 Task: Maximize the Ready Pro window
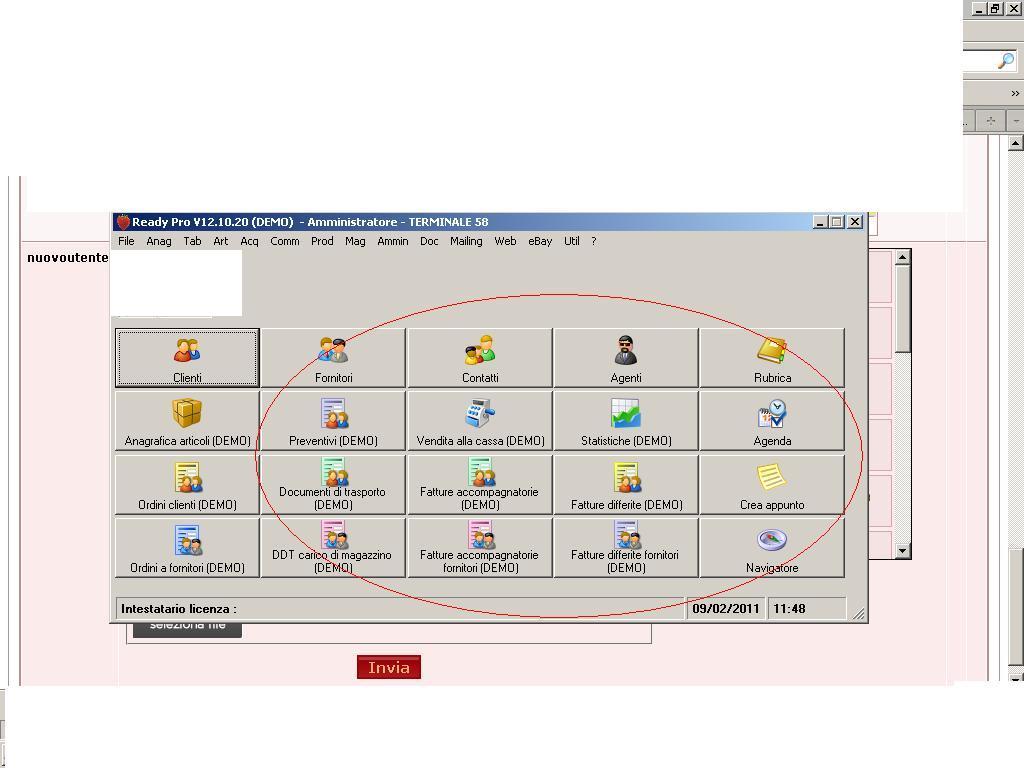click(837, 222)
